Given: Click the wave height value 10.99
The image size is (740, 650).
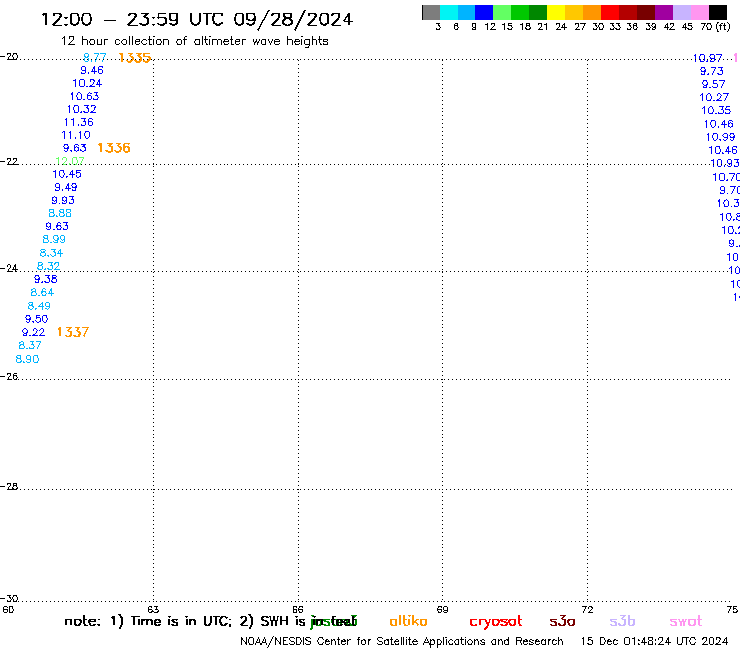Looking at the screenshot, I should [721, 137].
